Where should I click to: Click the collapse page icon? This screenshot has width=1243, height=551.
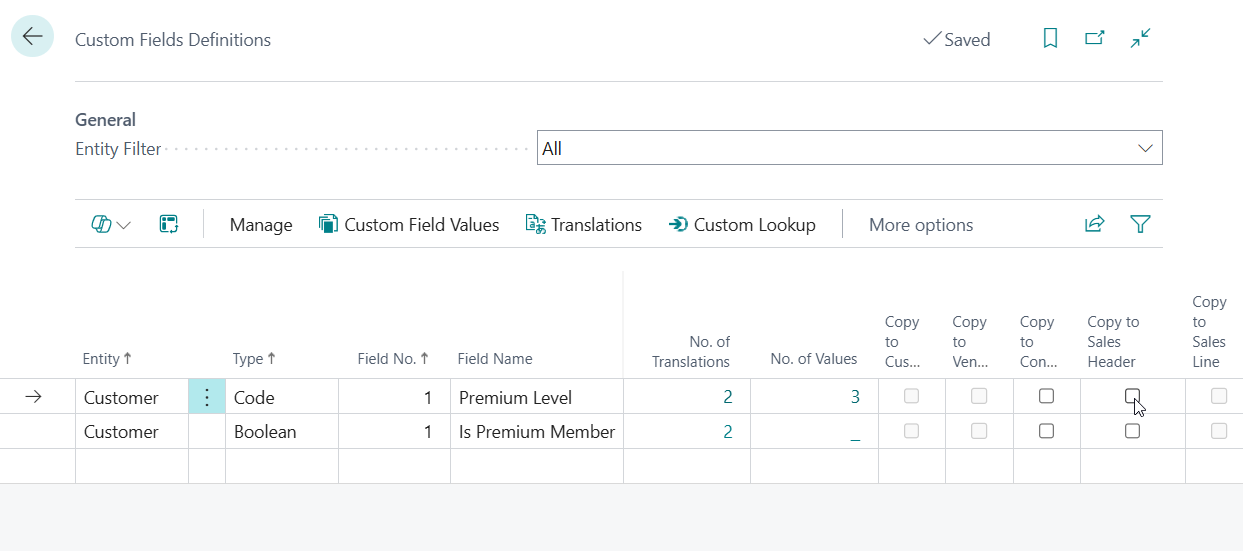pos(1140,39)
